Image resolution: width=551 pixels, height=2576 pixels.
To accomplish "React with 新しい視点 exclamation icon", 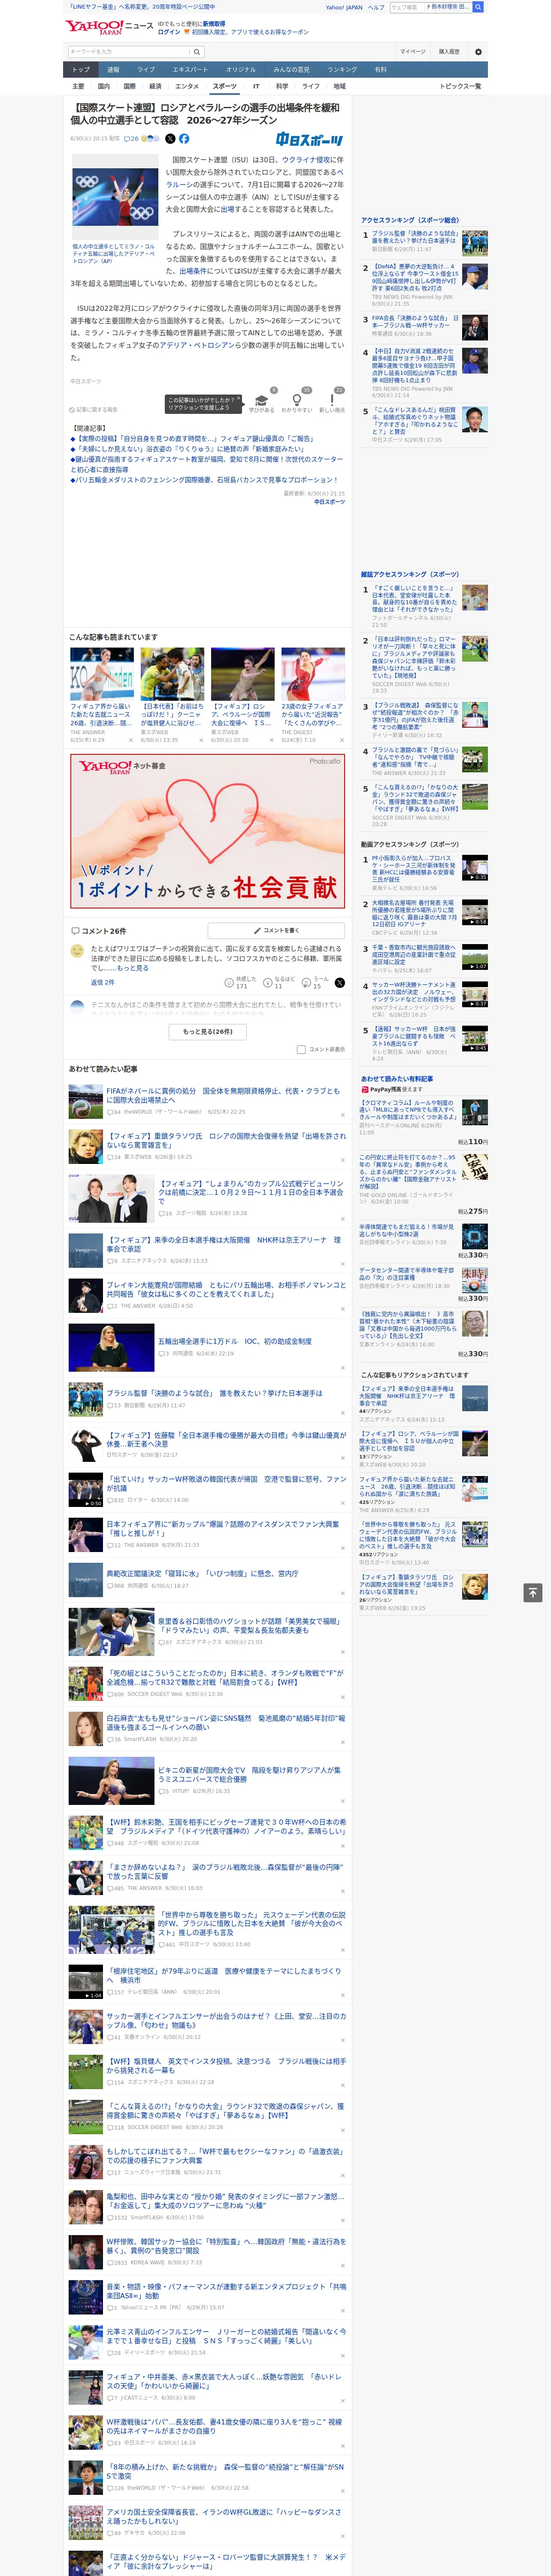I will (x=332, y=400).
